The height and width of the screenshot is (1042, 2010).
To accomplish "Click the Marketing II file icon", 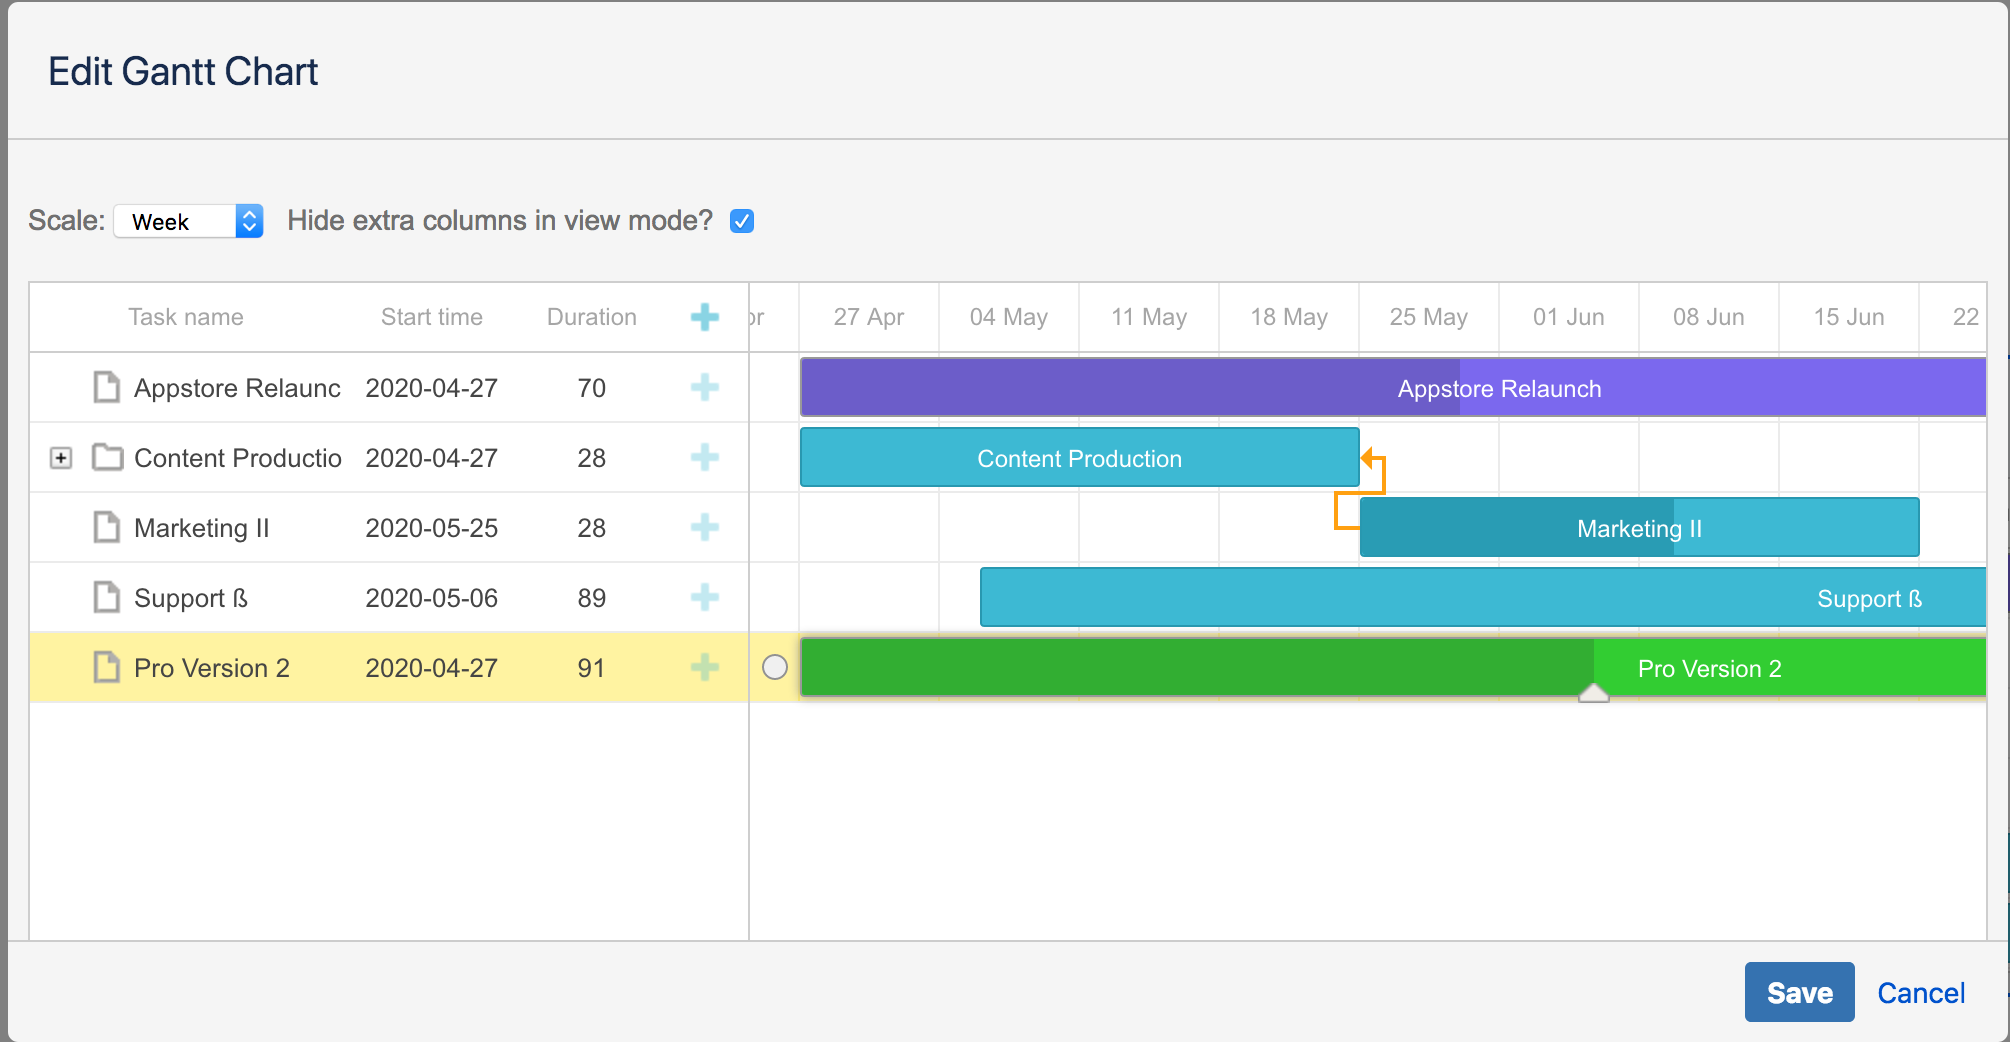I will click(107, 527).
